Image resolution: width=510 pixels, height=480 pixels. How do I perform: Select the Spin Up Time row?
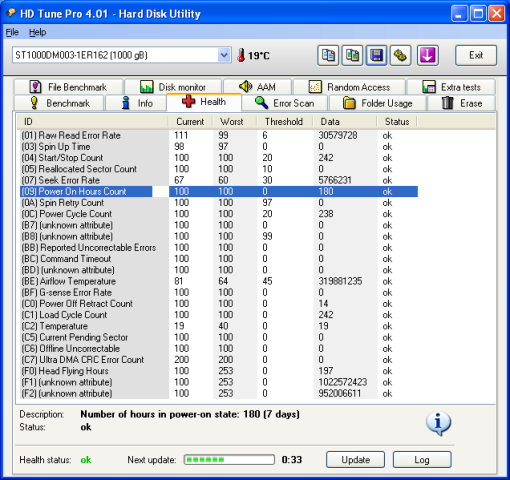coord(219,147)
